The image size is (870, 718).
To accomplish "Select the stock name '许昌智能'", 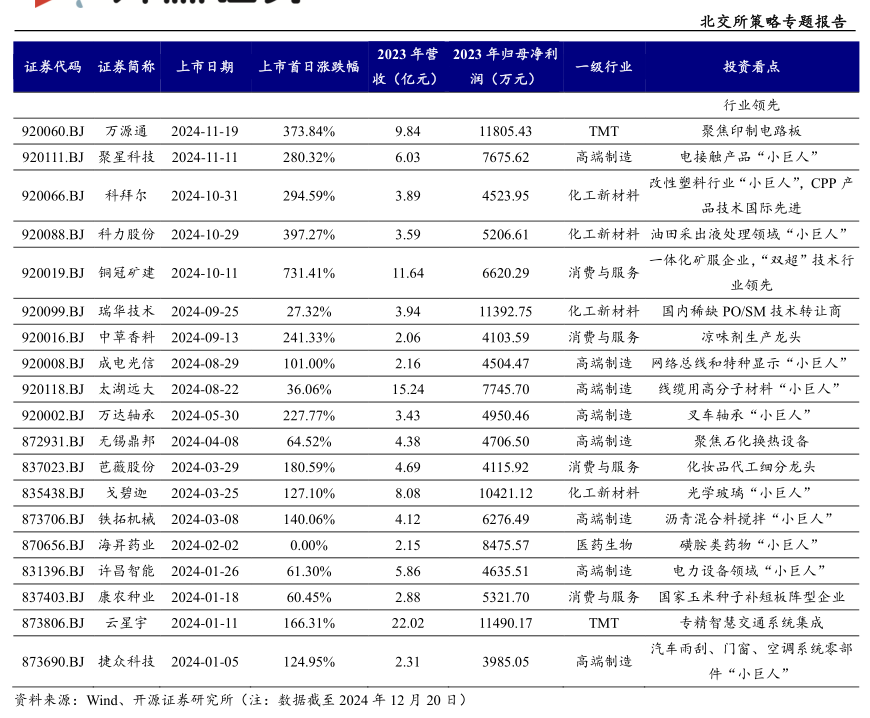I will [x=127, y=572].
